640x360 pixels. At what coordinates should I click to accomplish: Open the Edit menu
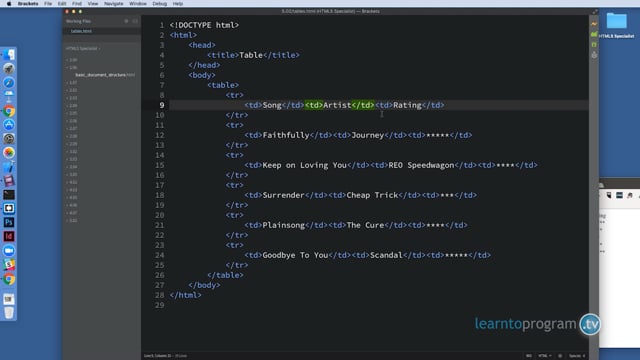point(62,4)
